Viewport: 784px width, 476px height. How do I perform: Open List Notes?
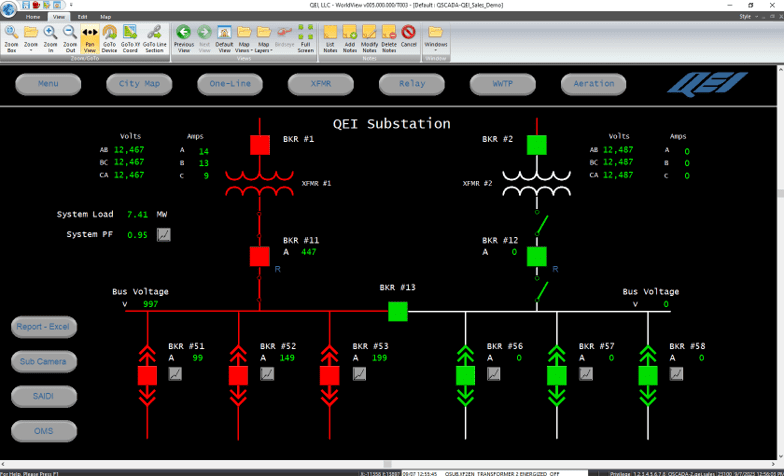point(330,38)
